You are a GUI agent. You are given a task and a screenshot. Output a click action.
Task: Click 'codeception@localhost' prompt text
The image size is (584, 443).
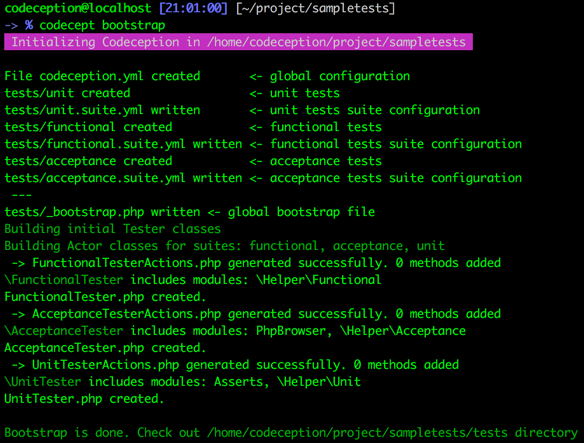pyautogui.click(x=78, y=8)
